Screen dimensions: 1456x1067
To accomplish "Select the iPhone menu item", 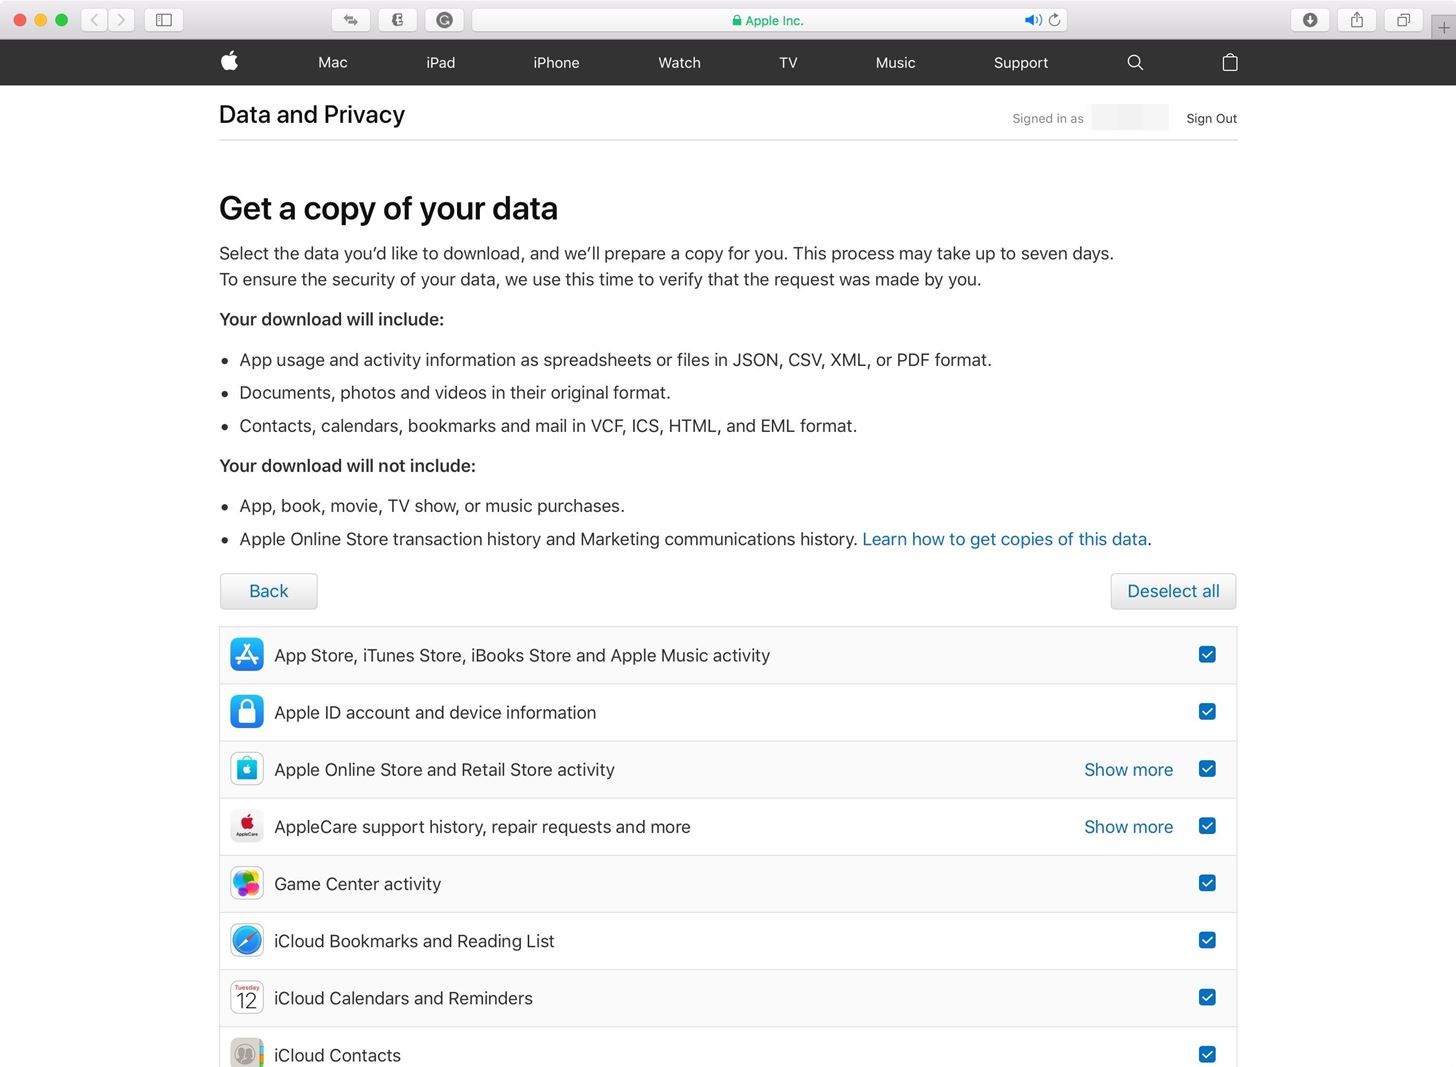I will click(556, 62).
